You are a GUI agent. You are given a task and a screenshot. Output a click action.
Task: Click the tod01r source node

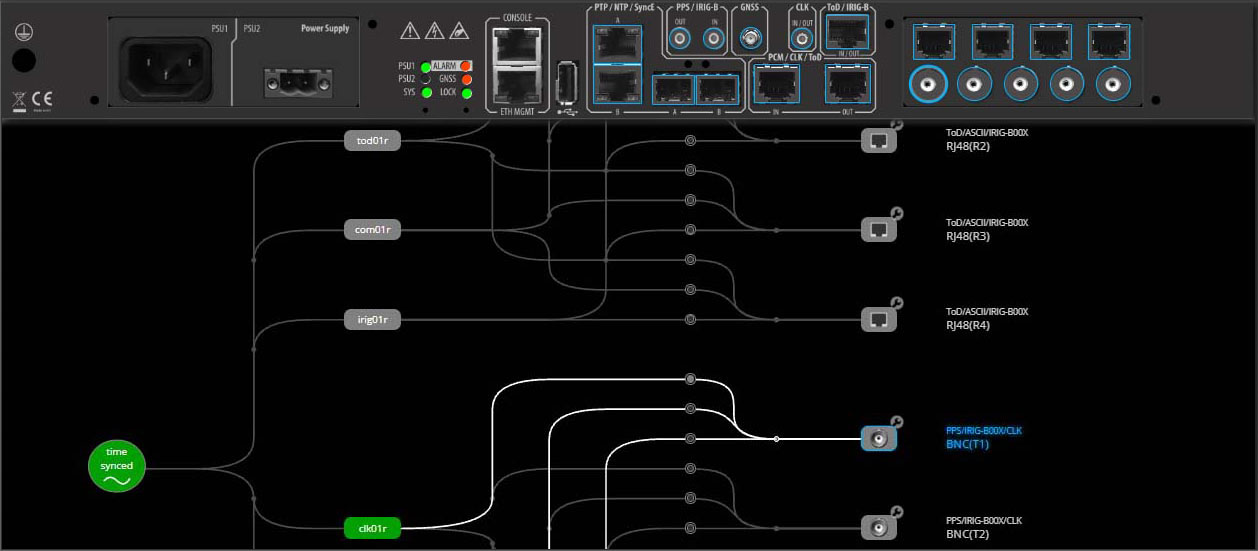pyautogui.click(x=371, y=141)
